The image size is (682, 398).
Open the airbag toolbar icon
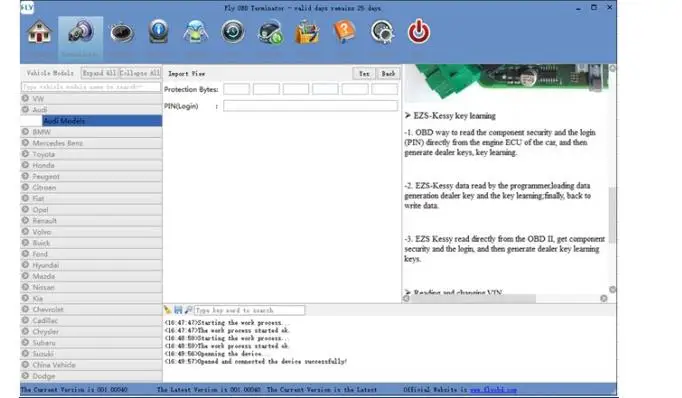click(x=195, y=32)
